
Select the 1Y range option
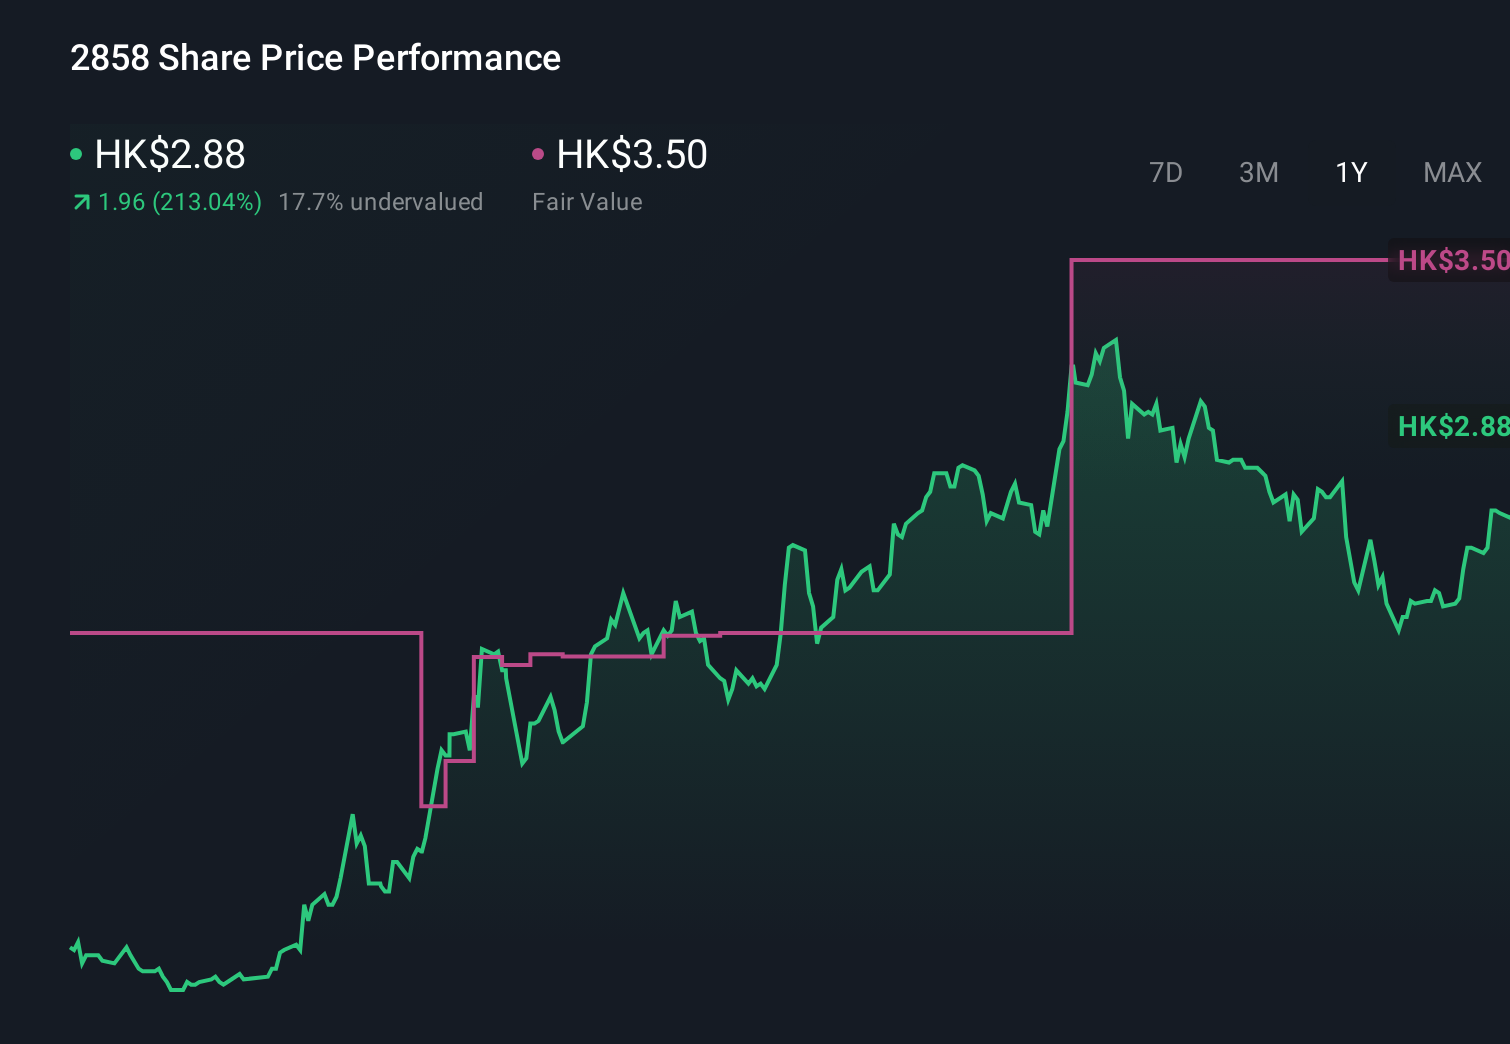1350,172
